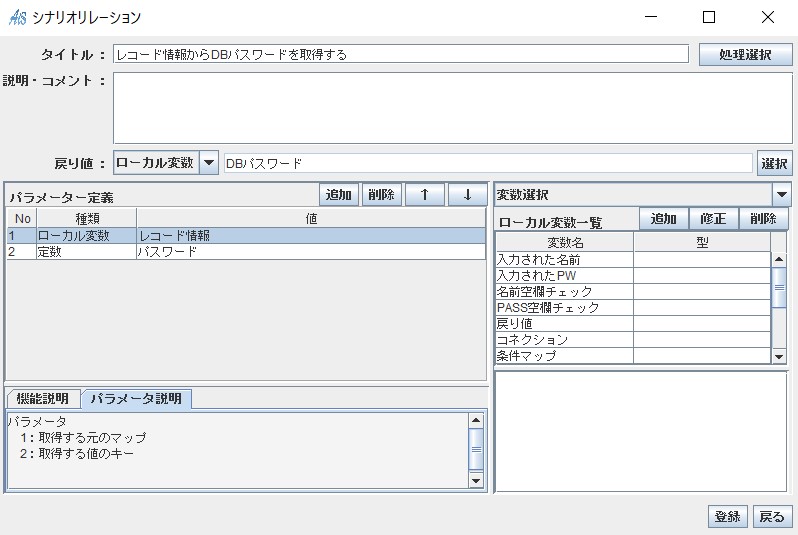The width and height of the screenshot is (798, 535).
Task: Edit the タイトル text field
Action: [401, 54]
